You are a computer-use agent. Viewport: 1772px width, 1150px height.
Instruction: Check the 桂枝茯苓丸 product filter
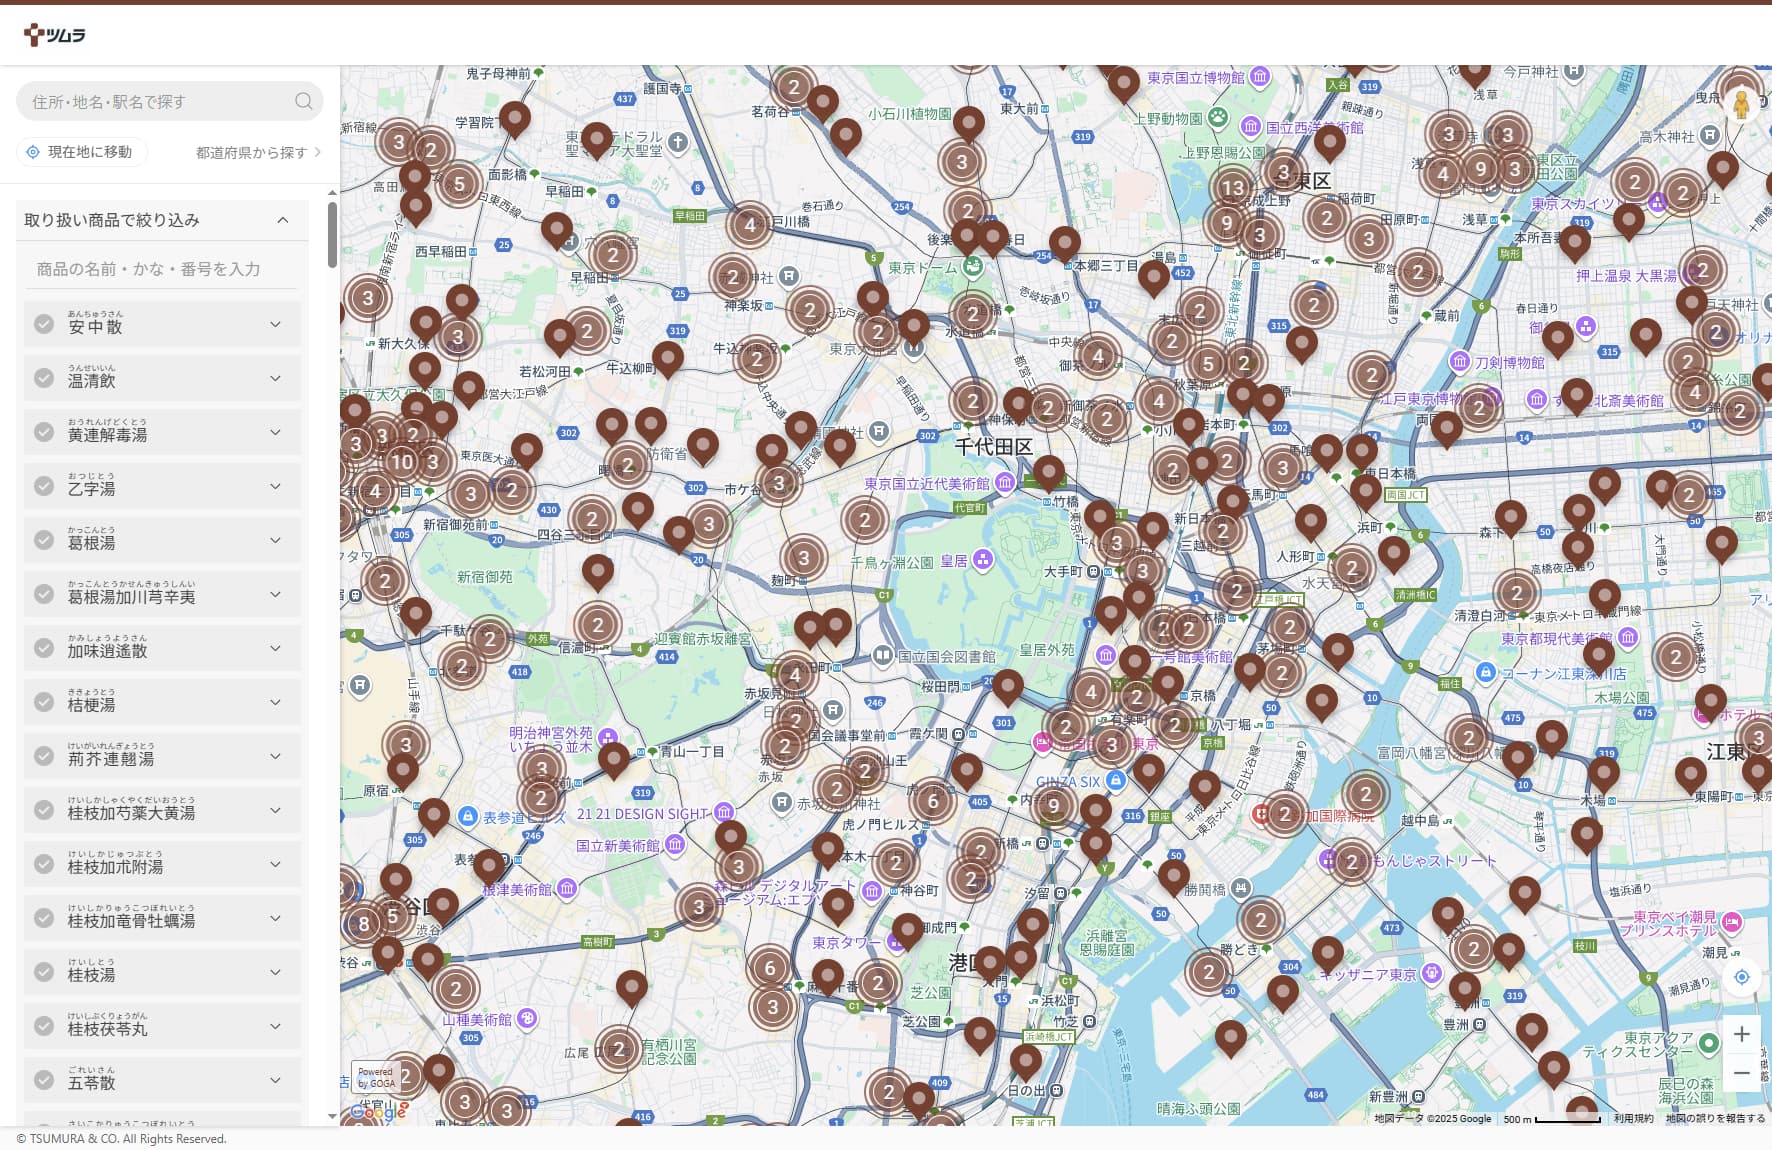[44, 1026]
